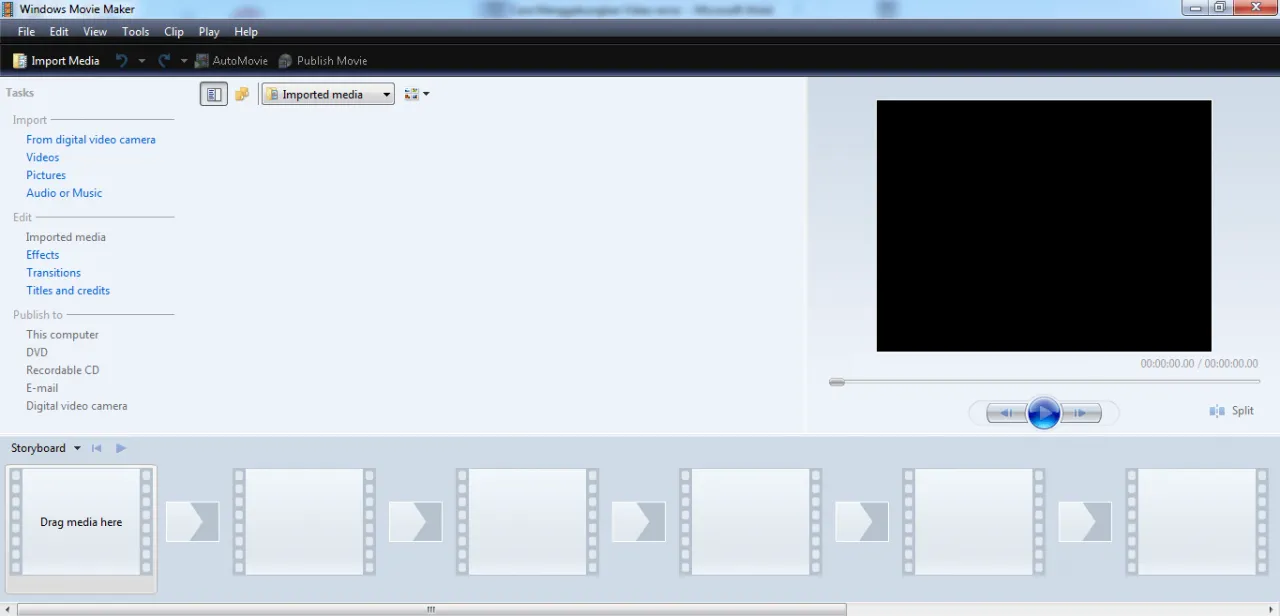Open the Tools menu
The height and width of the screenshot is (616, 1280).
(x=135, y=32)
